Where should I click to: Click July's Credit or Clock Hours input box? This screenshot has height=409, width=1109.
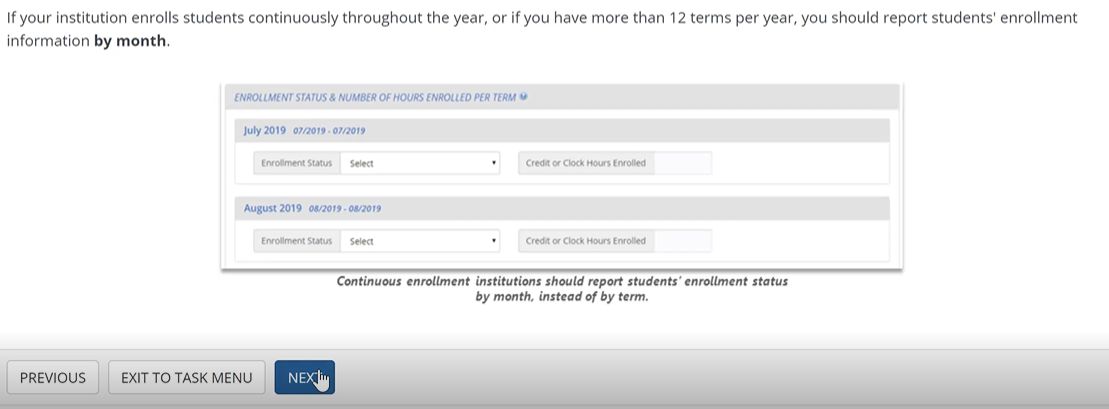[683, 163]
